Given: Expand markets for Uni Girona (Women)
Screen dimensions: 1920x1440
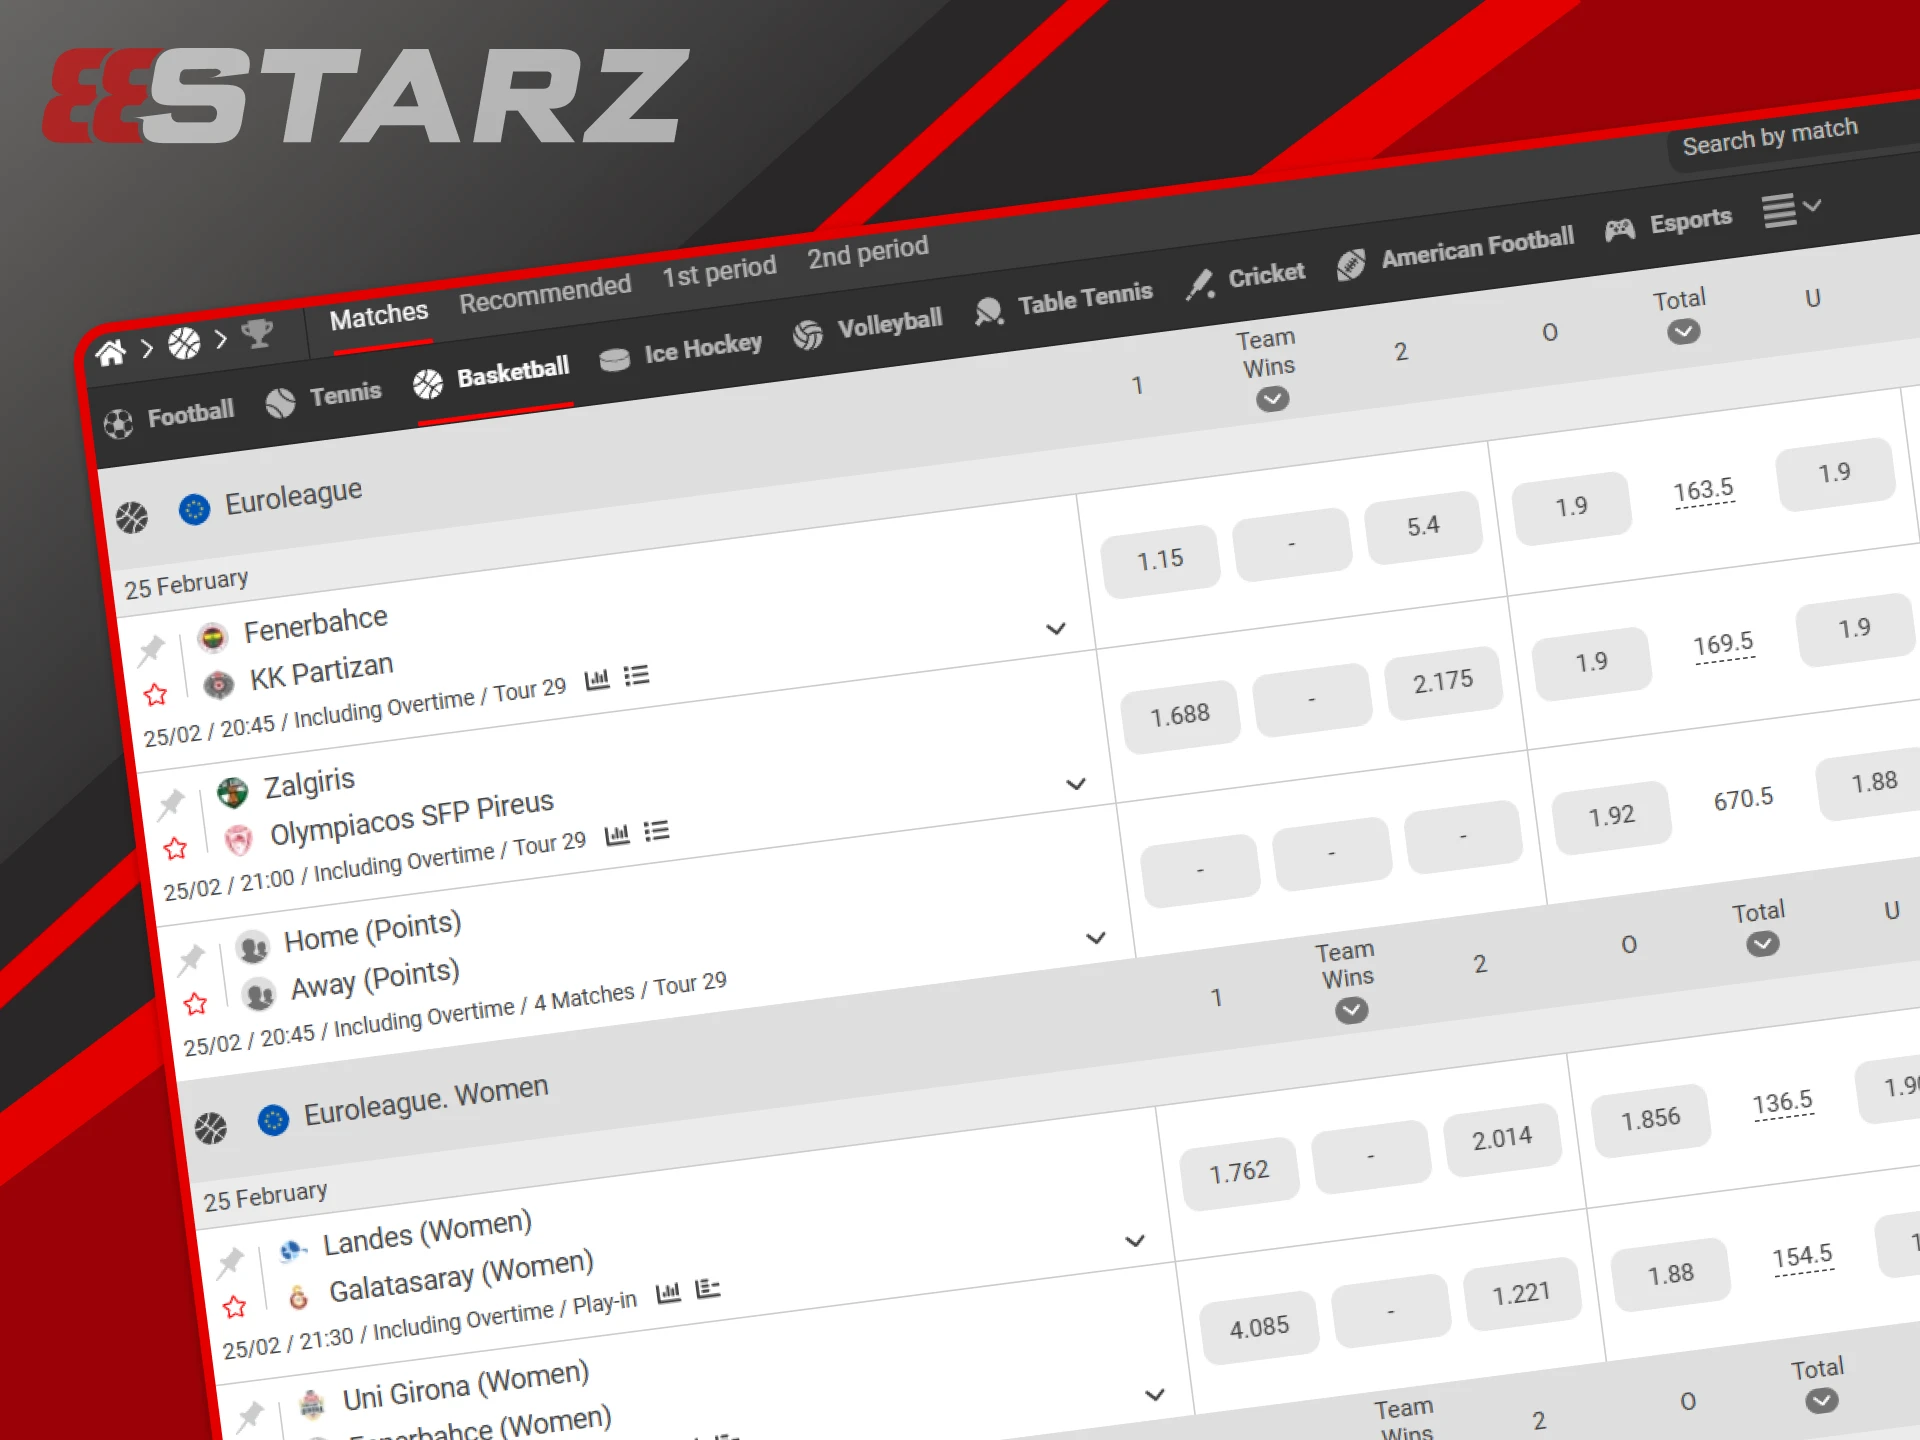Looking at the screenshot, I should point(1155,1395).
